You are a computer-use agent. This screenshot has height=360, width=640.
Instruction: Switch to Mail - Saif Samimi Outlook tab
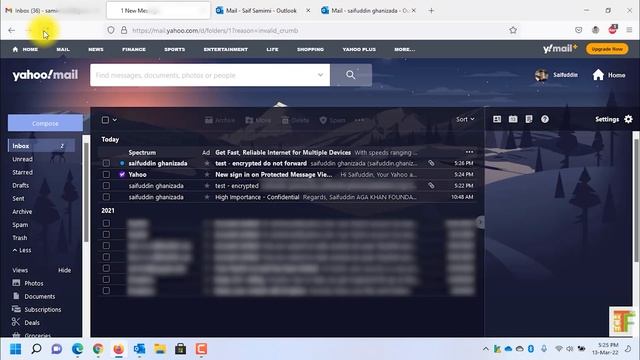[262, 11]
